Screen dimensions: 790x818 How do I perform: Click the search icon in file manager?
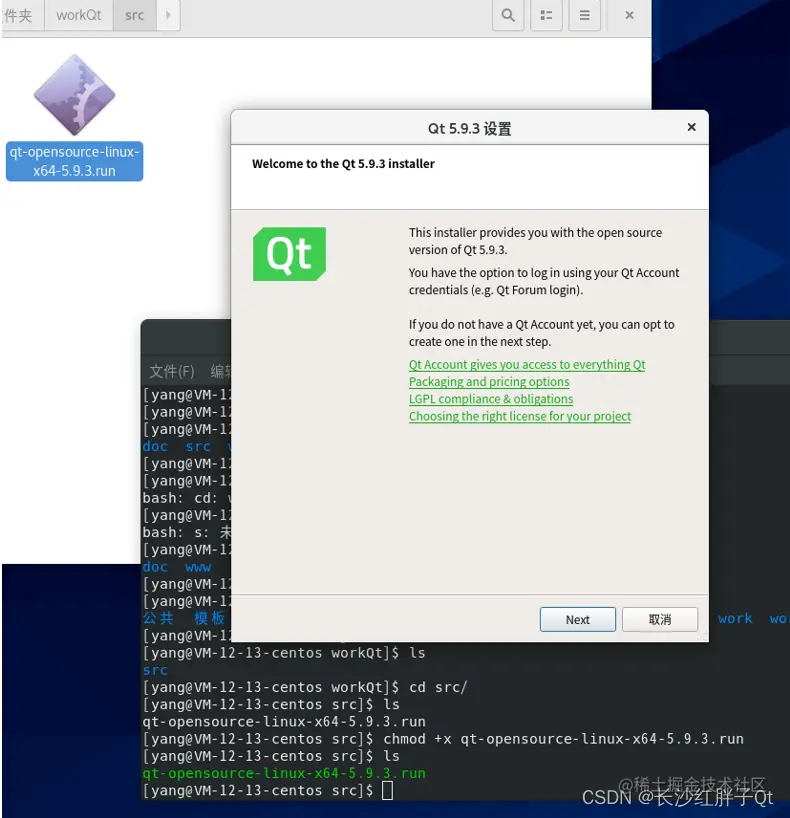tap(508, 15)
